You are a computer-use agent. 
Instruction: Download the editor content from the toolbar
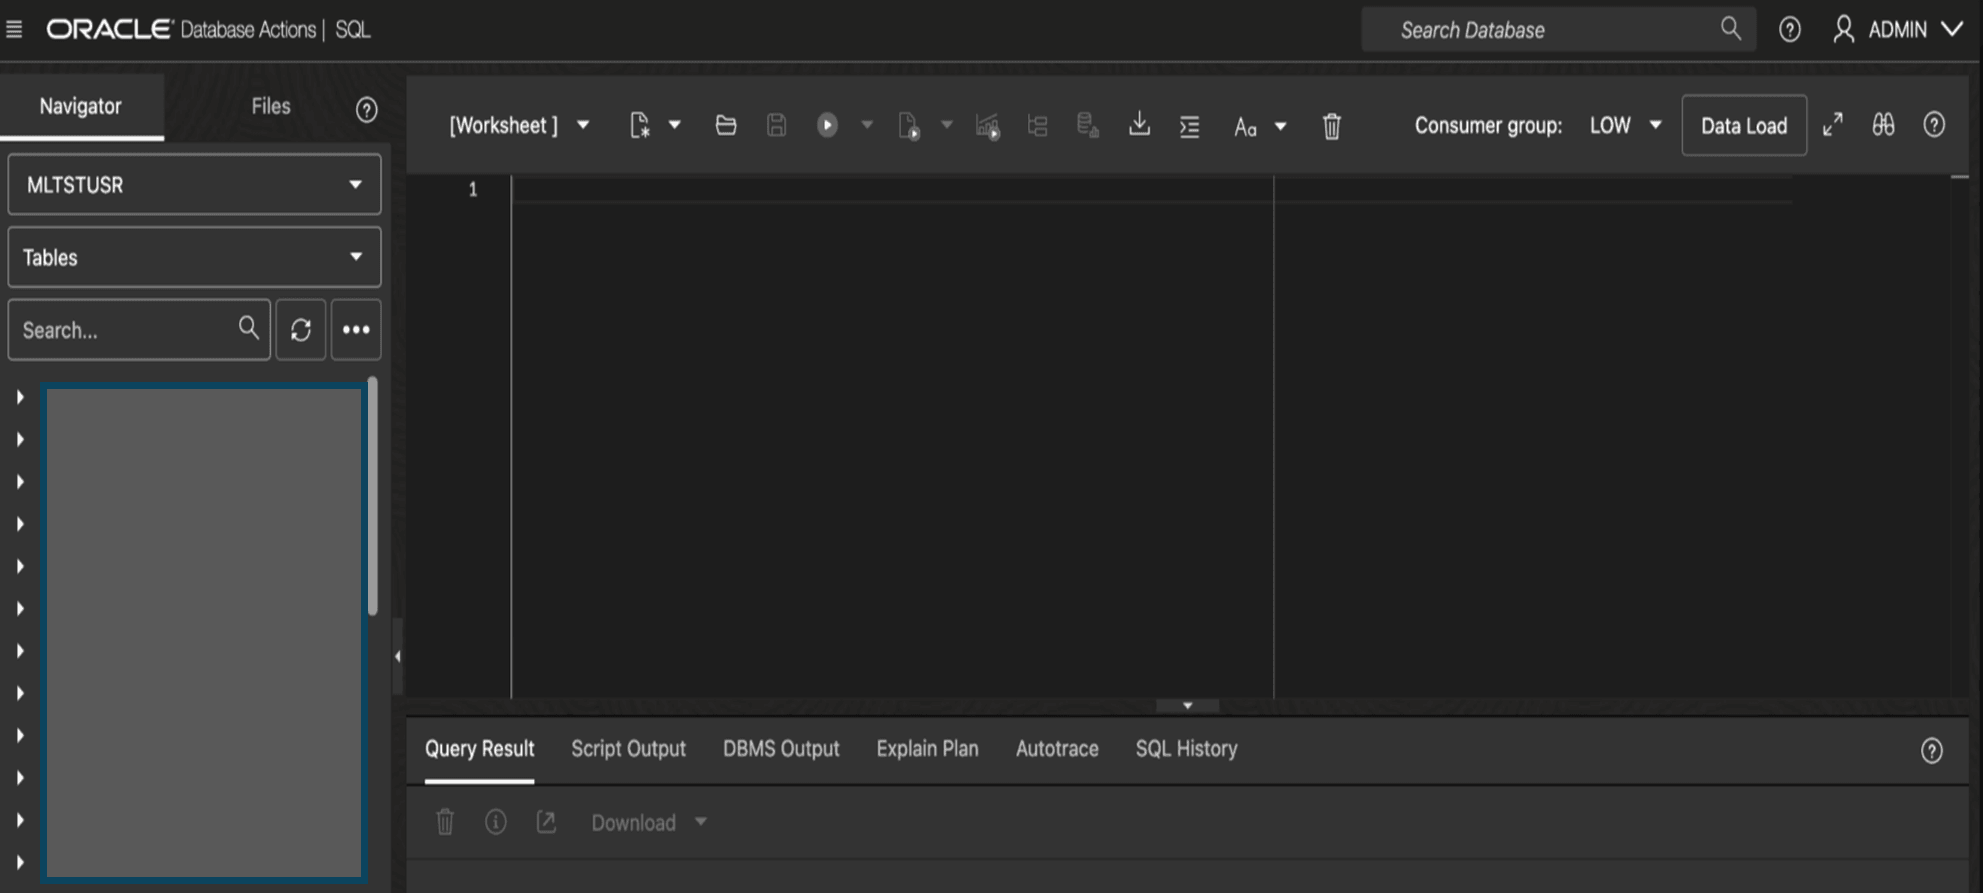click(x=1139, y=124)
